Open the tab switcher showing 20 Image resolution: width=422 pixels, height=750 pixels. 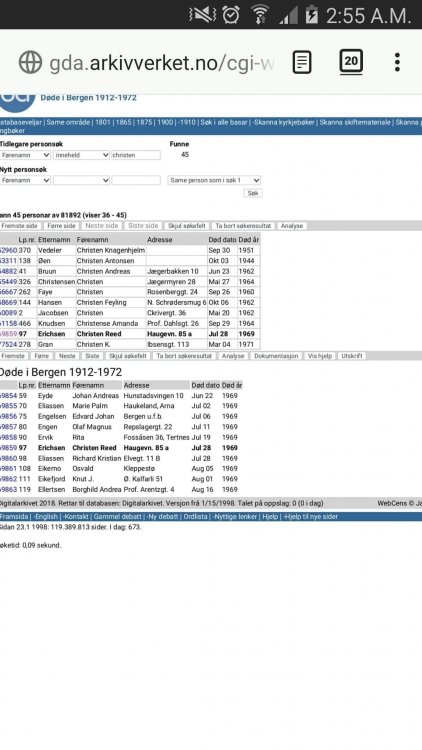pyautogui.click(x=351, y=62)
